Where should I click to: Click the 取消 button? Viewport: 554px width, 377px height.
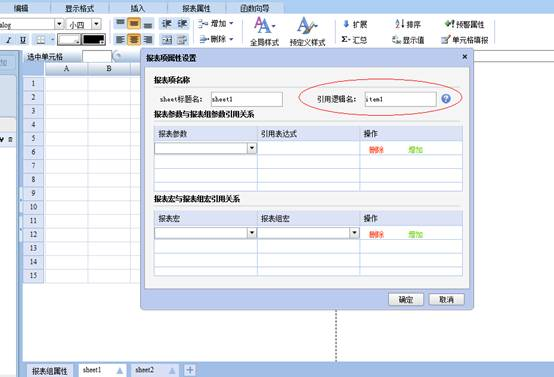pos(446,300)
